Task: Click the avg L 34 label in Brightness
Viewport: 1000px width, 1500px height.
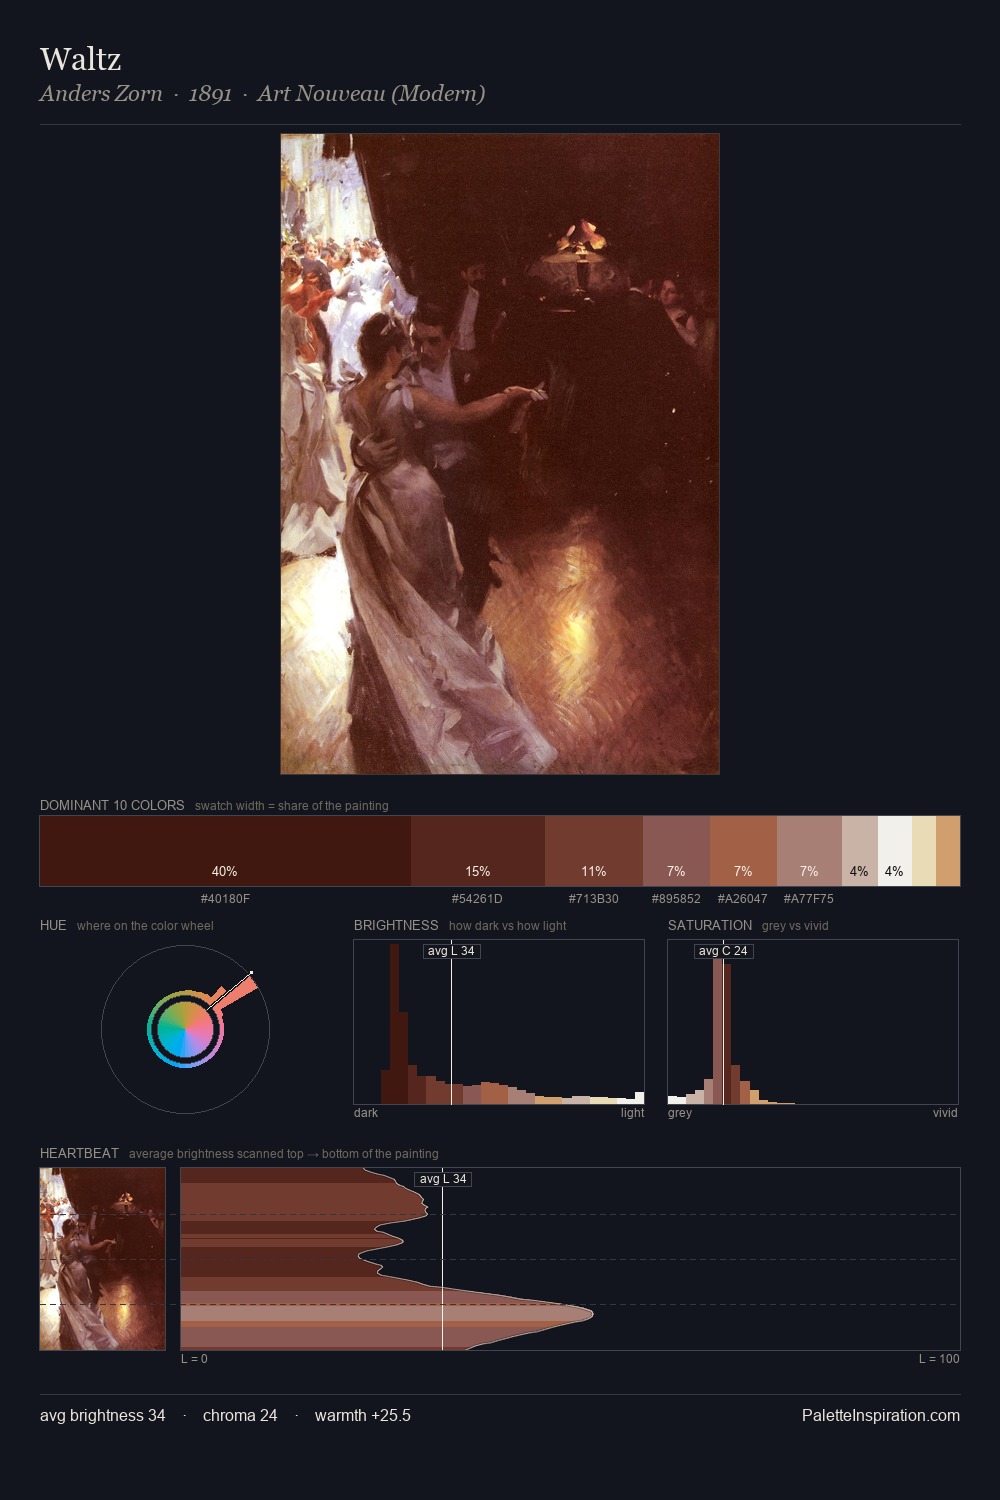Action: point(451,951)
